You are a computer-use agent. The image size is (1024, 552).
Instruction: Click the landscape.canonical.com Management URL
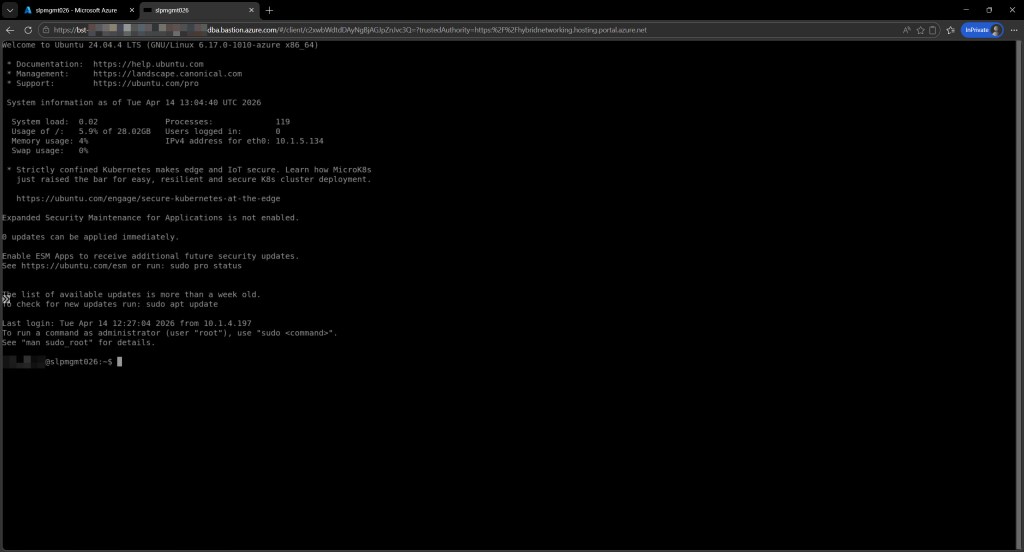[x=167, y=73]
